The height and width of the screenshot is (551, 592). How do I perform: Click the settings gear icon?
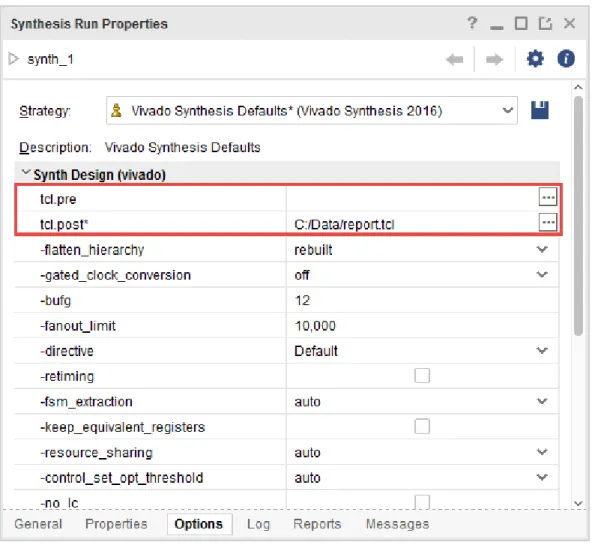[x=535, y=59]
